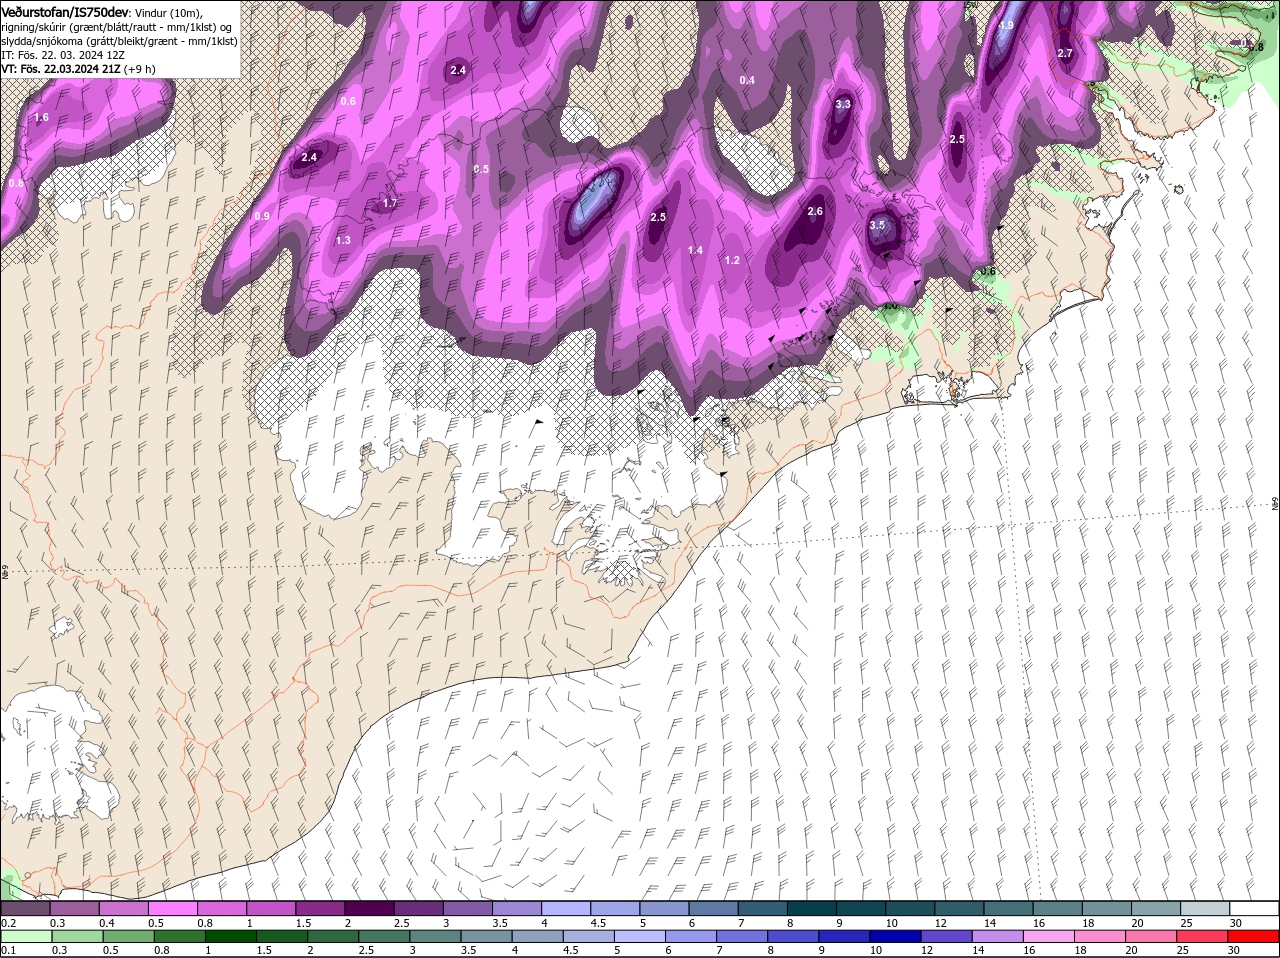Click the pale grey 25 swatch, upper legend row
Screen dimensions: 1280x958
[x=1205, y=908]
